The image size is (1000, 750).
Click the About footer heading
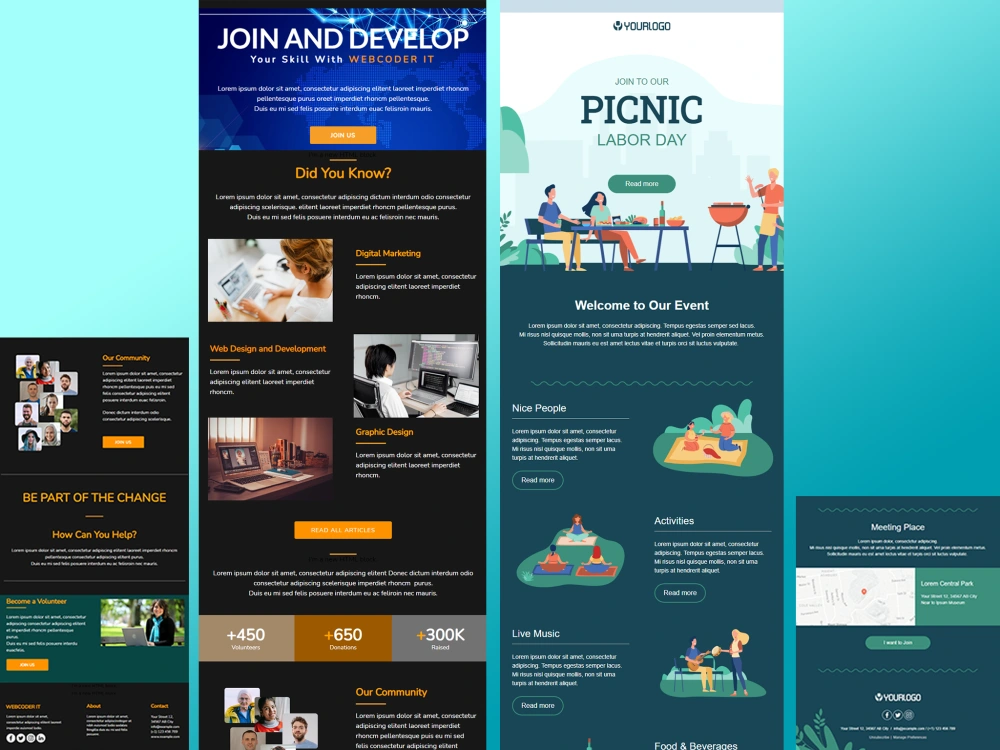tap(94, 706)
